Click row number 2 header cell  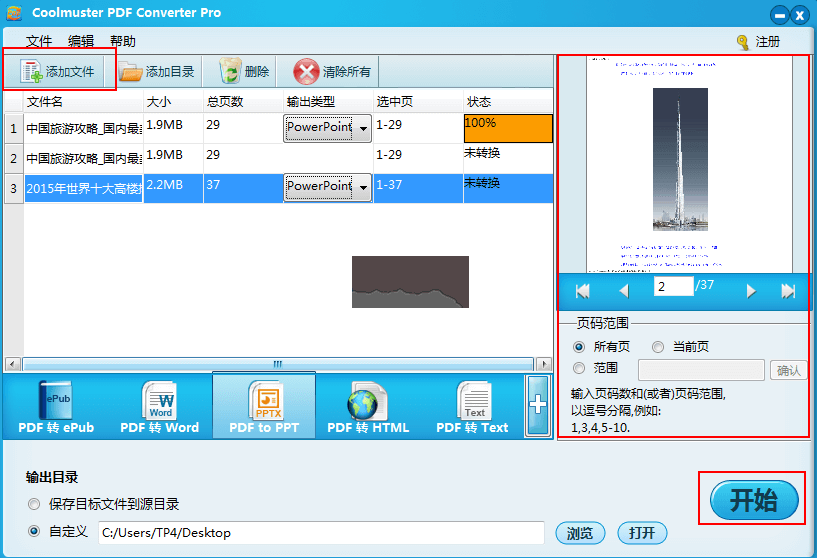coord(14,158)
